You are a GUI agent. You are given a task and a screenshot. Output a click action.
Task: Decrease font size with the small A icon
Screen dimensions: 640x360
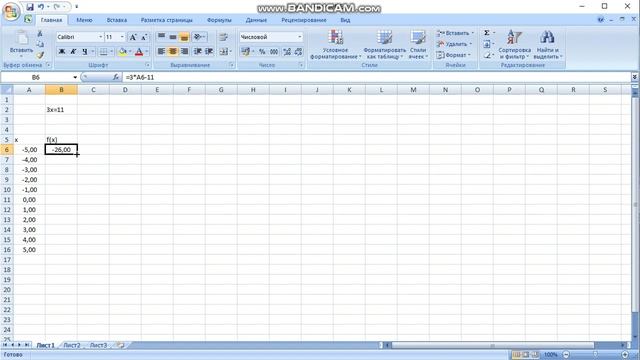144,37
